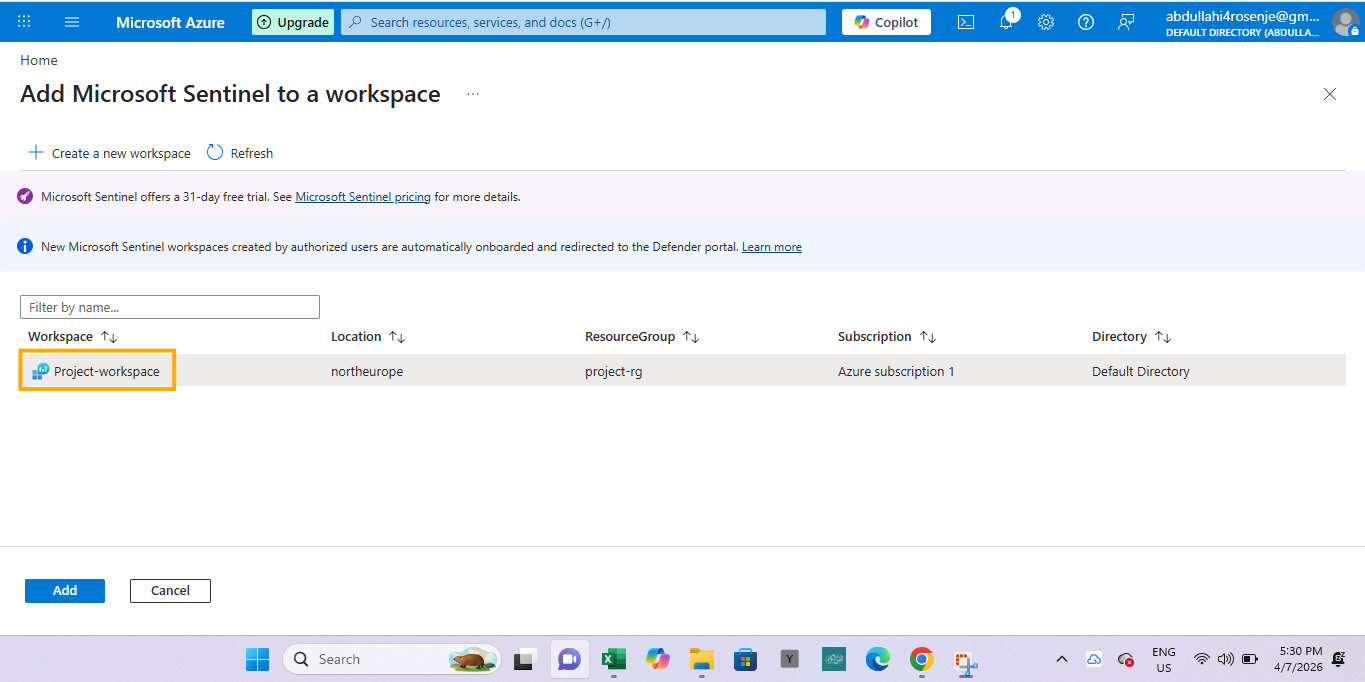This screenshot has height=682, width=1365.
Task: Open the Windows Start menu
Action: [257, 659]
